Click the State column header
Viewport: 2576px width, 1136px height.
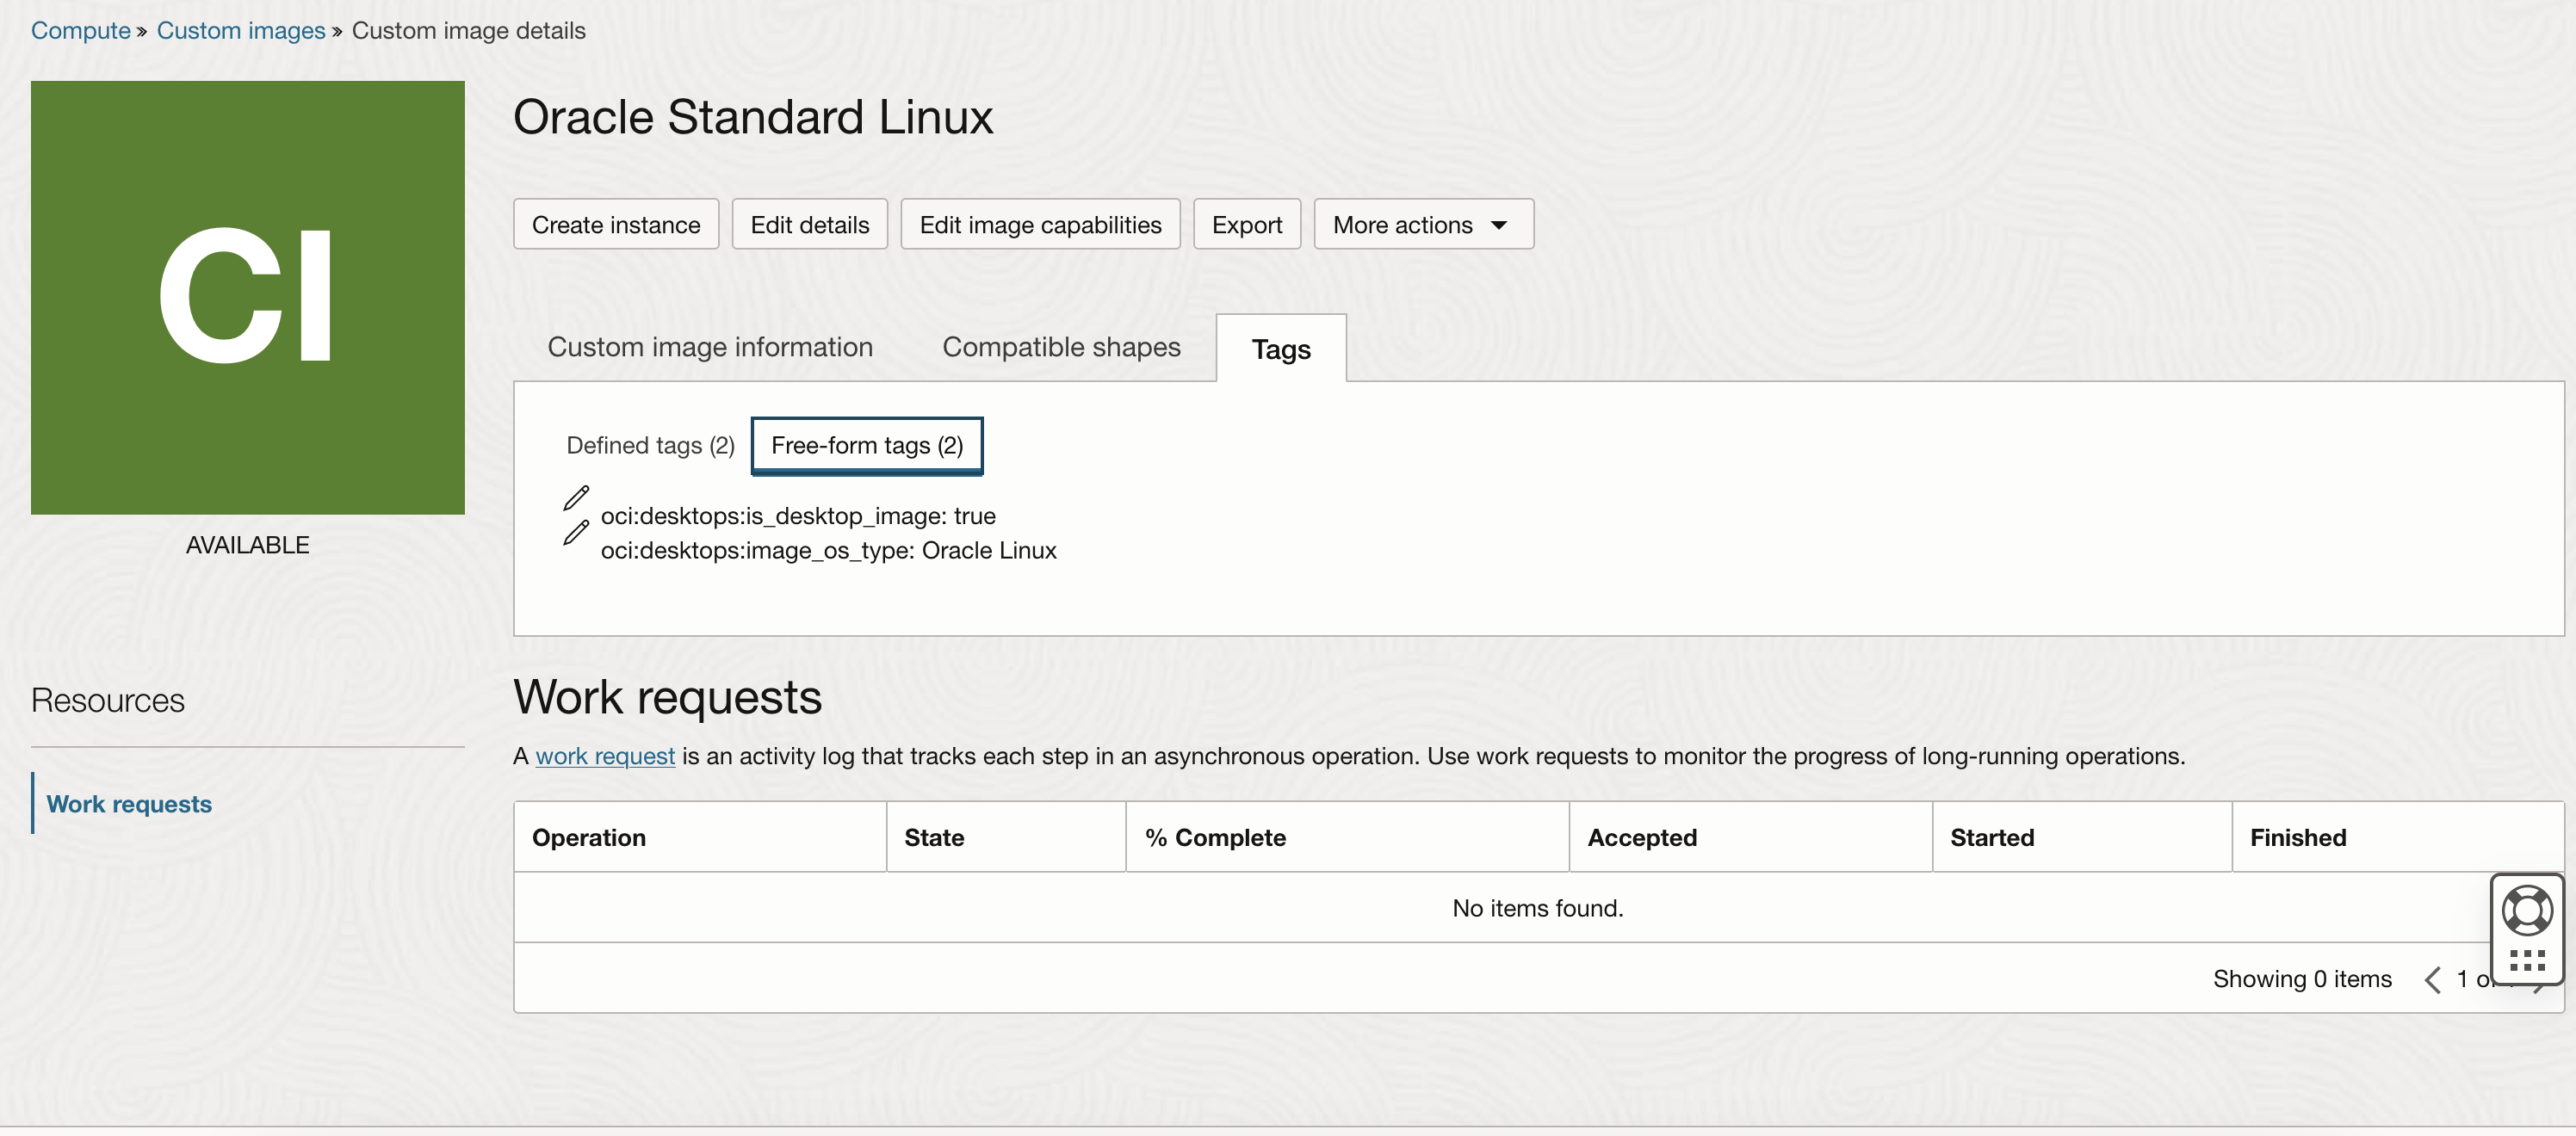click(x=1006, y=837)
